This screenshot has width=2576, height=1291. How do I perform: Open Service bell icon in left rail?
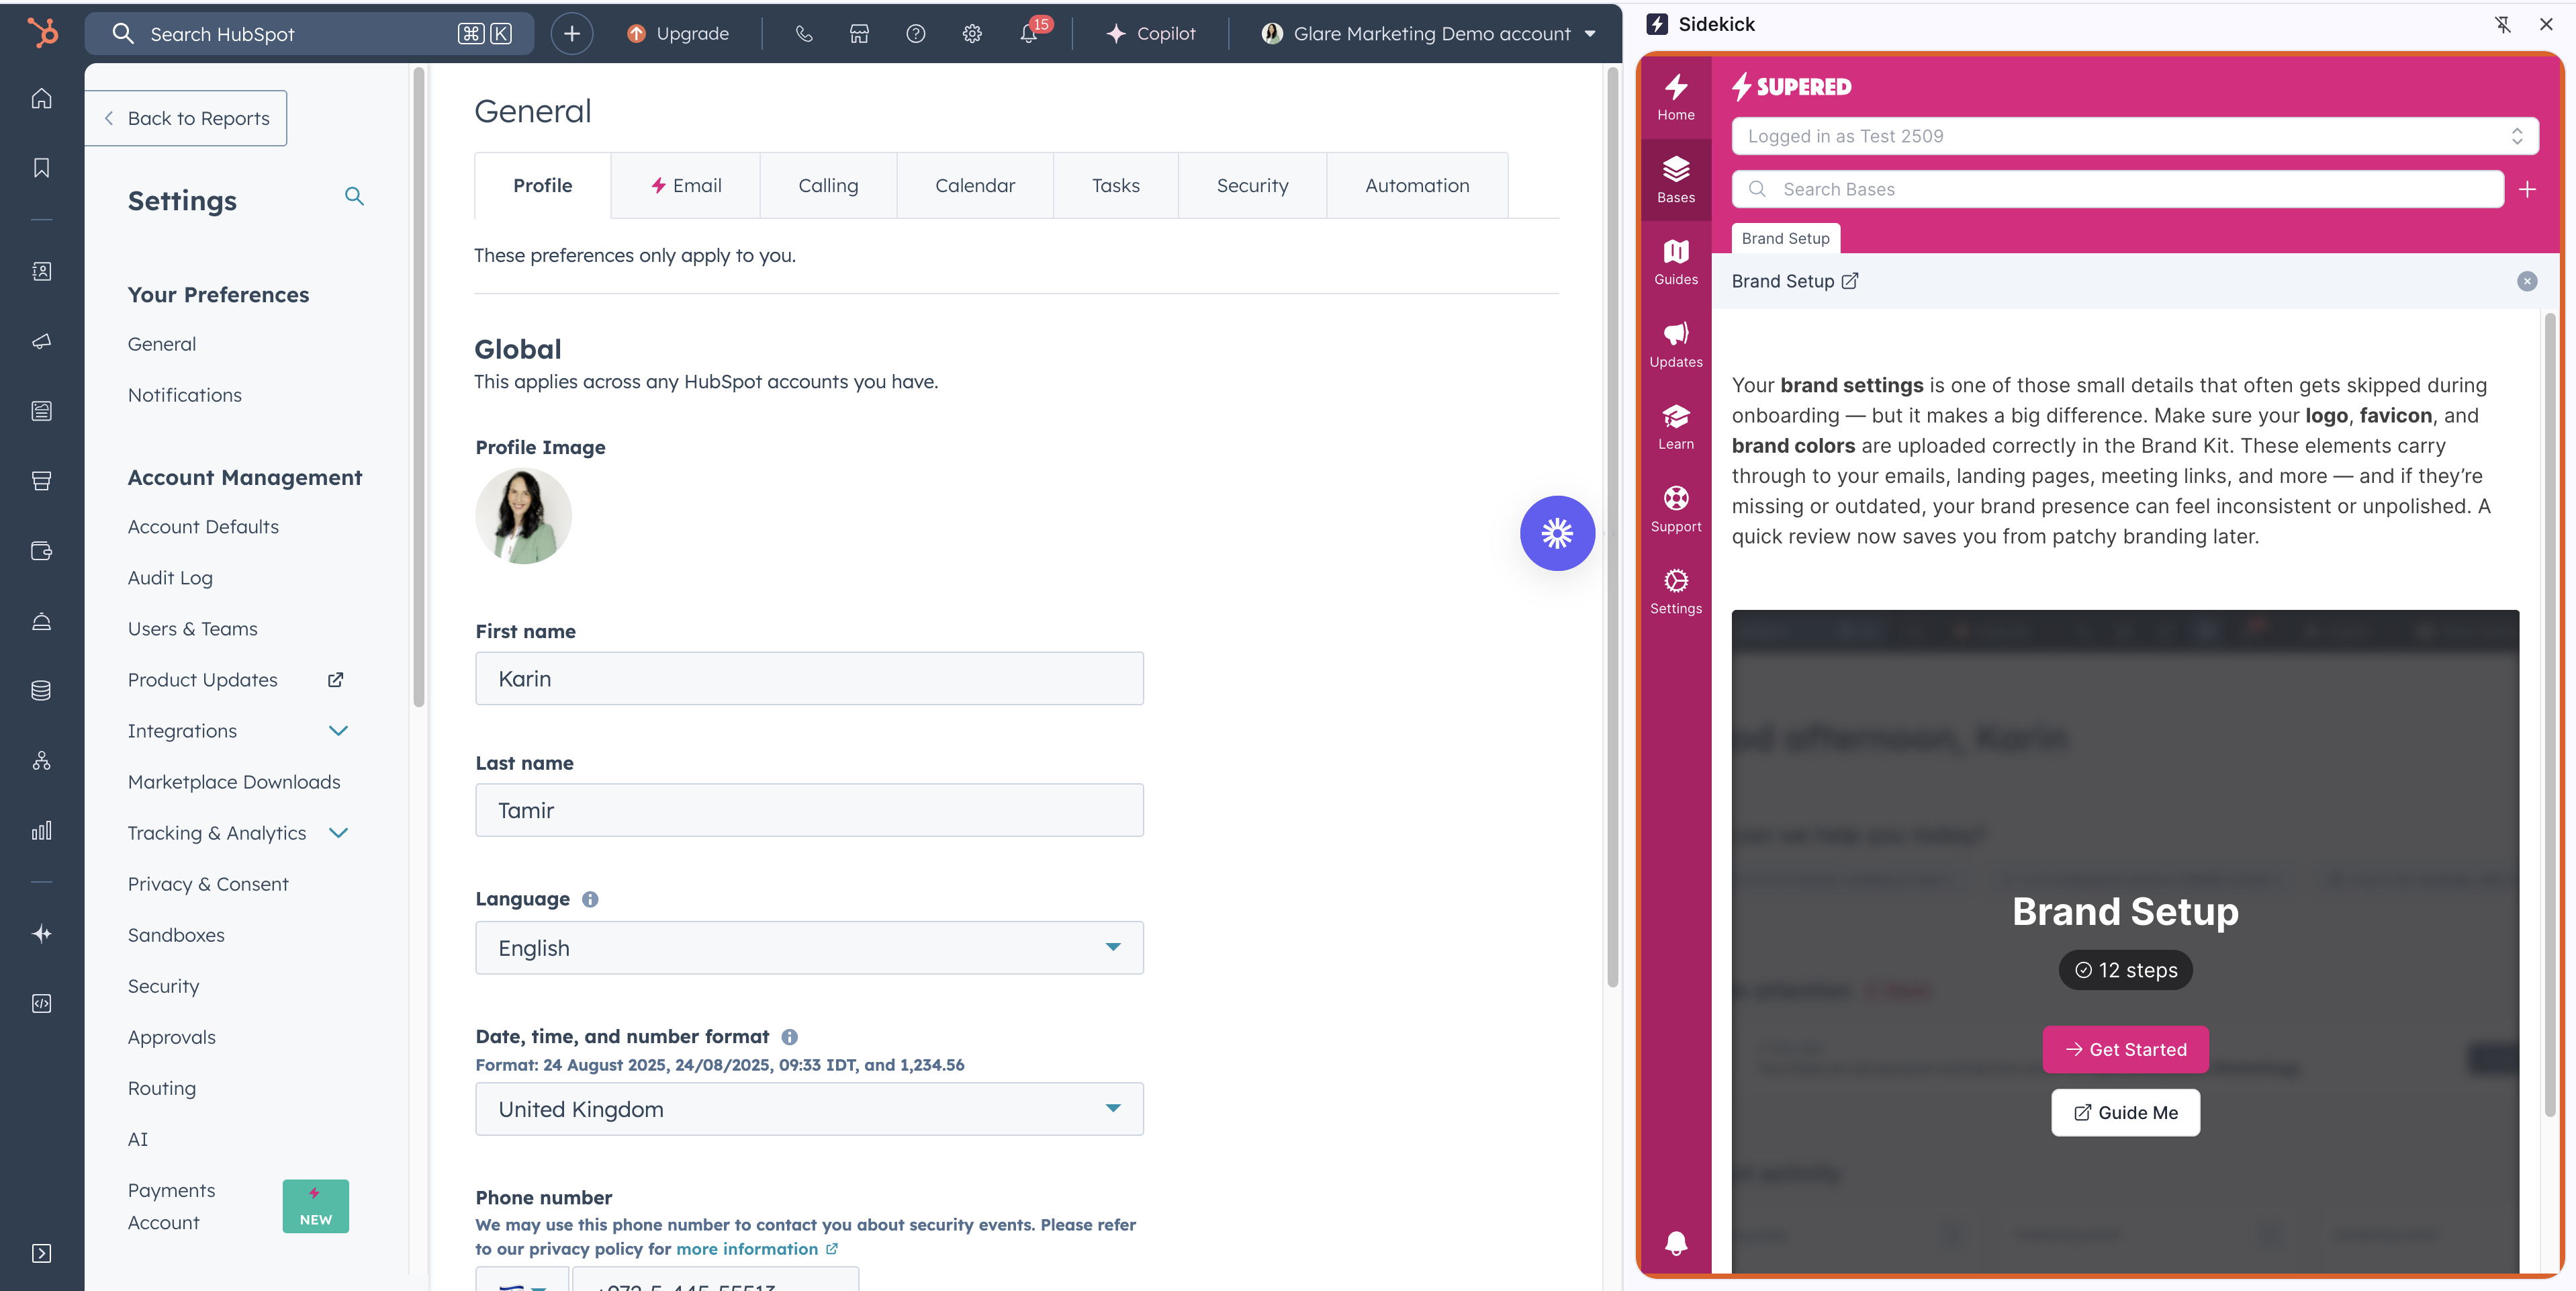coord(41,621)
